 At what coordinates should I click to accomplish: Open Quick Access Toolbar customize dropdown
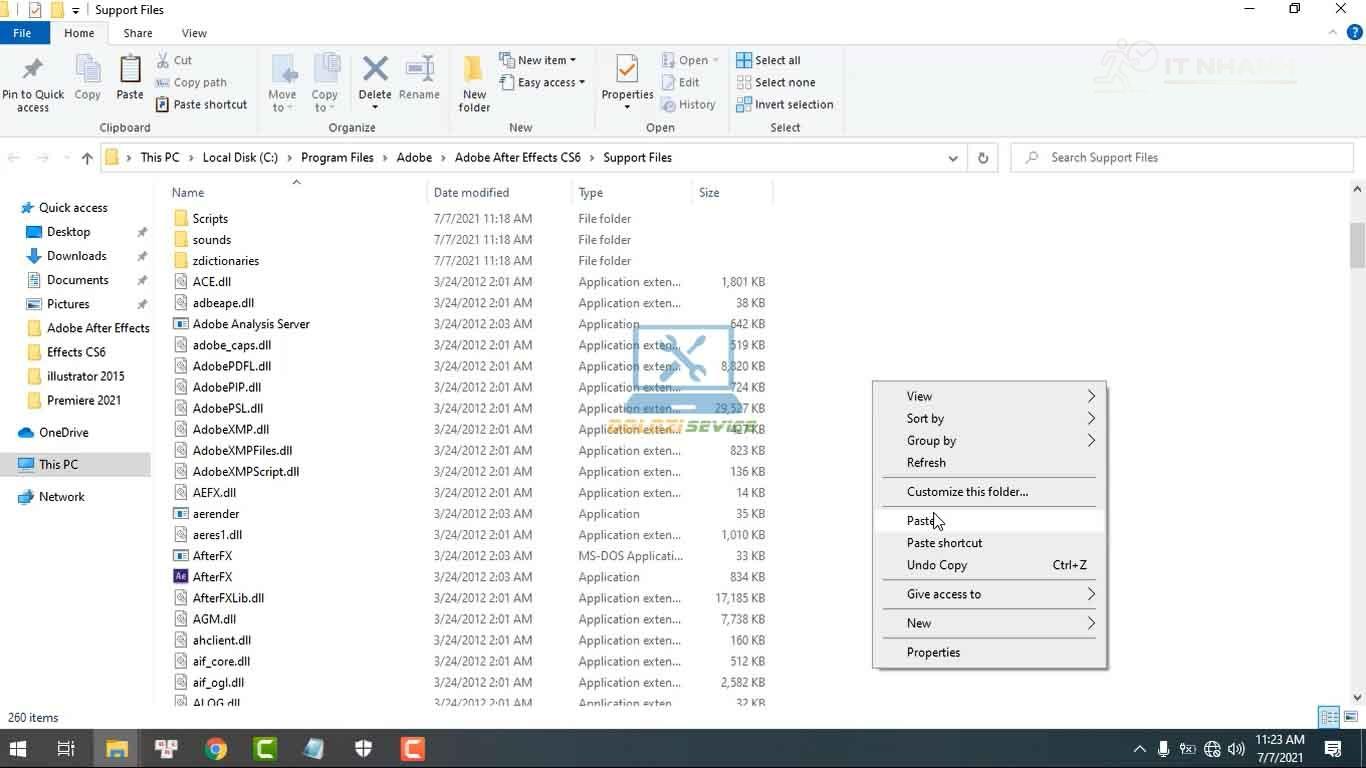76,10
